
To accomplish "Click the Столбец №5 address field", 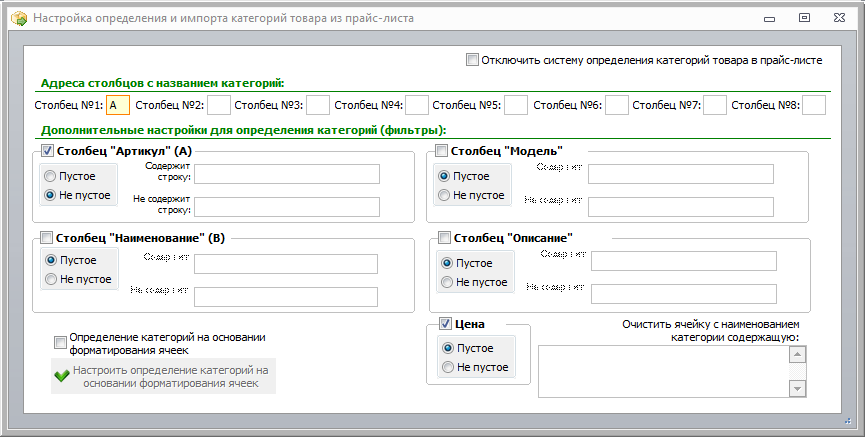I will pyautogui.click(x=516, y=105).
